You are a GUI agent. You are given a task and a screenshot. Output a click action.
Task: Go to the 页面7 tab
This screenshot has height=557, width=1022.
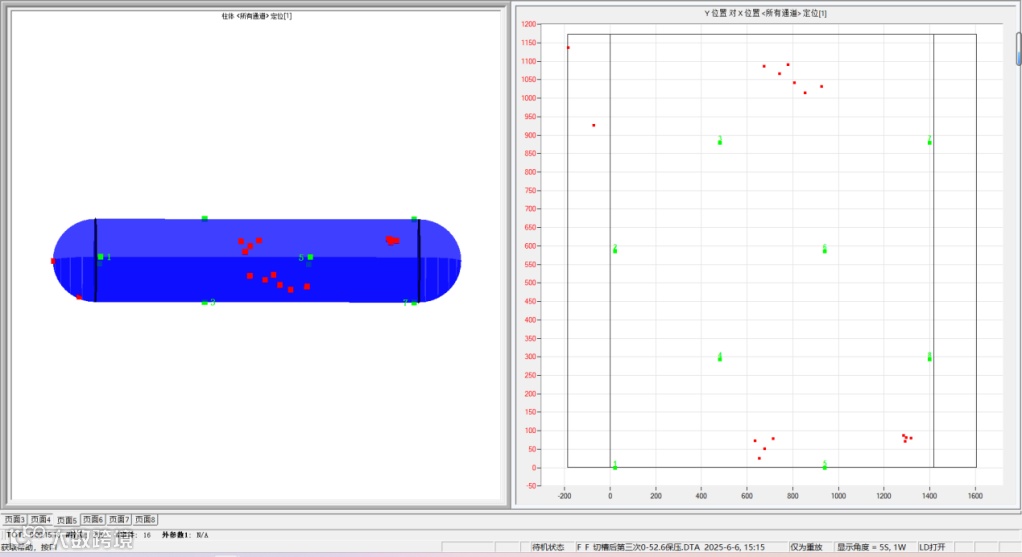click(x=119, y=519)
